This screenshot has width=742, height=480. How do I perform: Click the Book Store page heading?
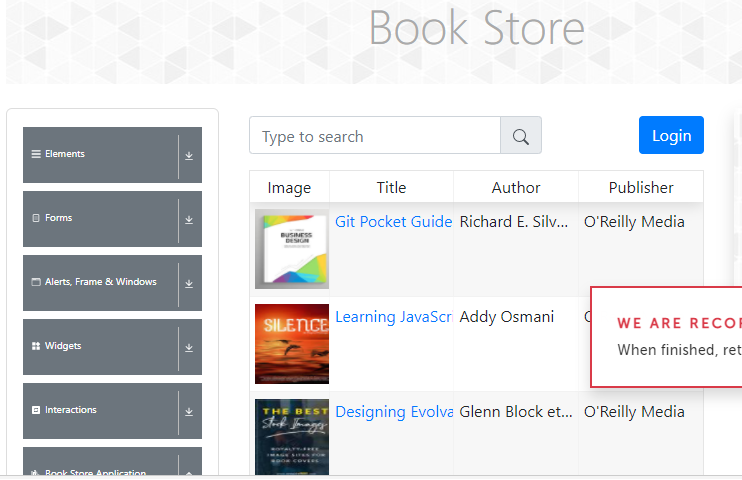pyautogui.click(x=477, y=28)
